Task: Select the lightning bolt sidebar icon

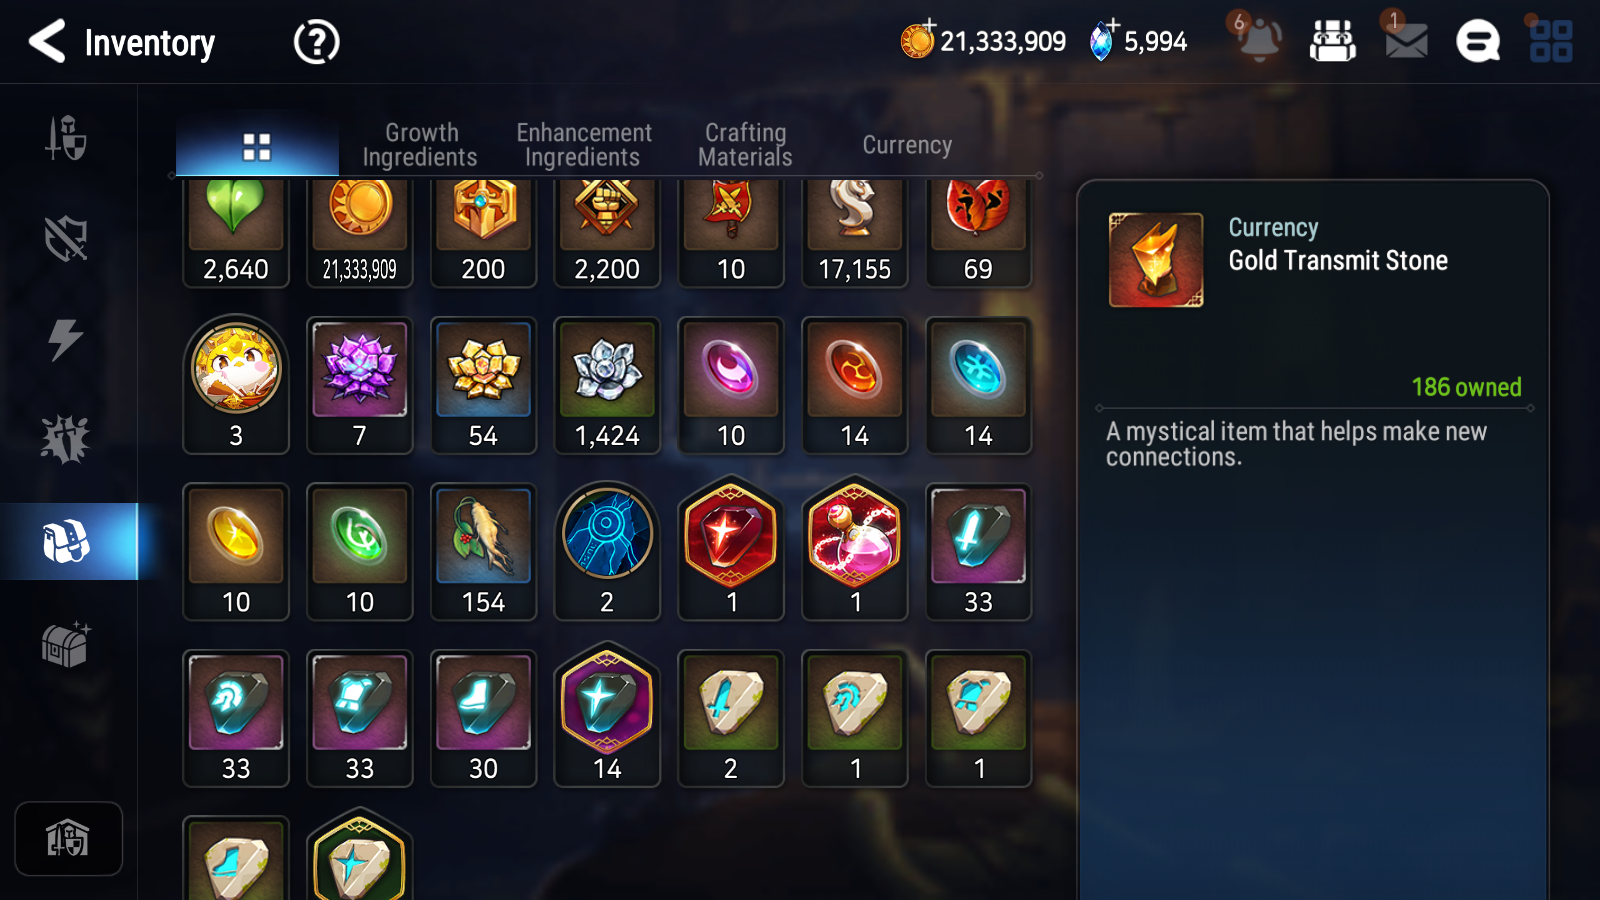Action: pyautogui.click(x=66, y=339)
